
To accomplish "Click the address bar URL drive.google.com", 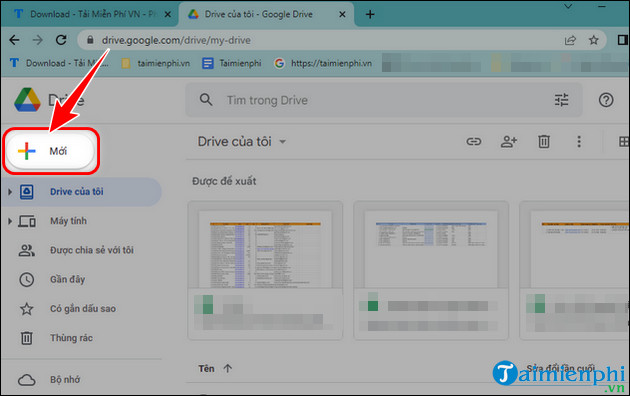I will tap(176, 40).
